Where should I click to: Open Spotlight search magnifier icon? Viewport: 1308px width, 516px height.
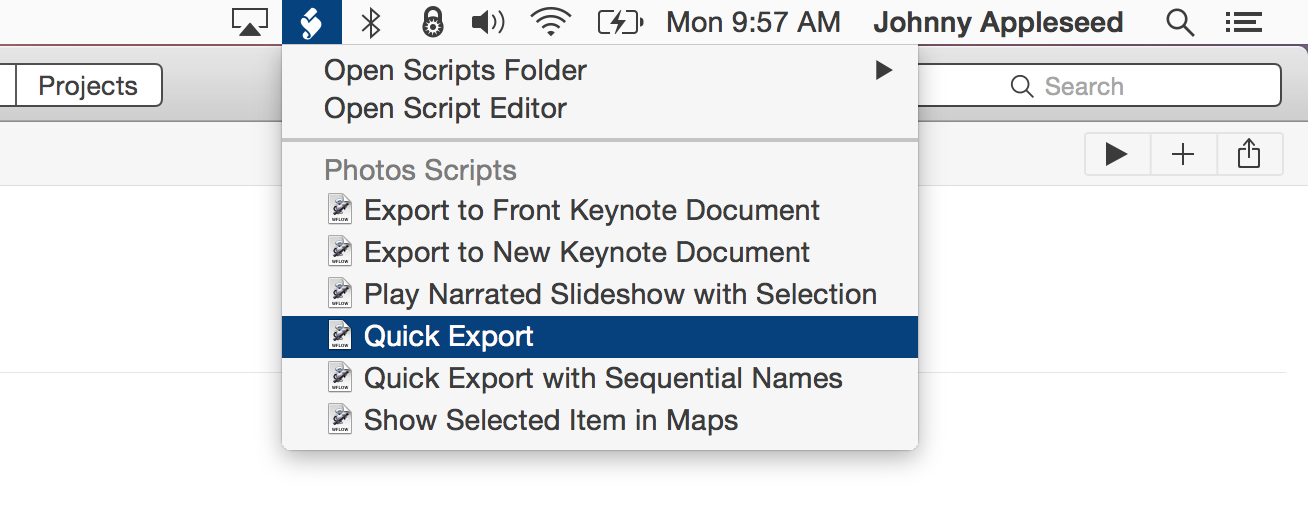(1181, 22)
